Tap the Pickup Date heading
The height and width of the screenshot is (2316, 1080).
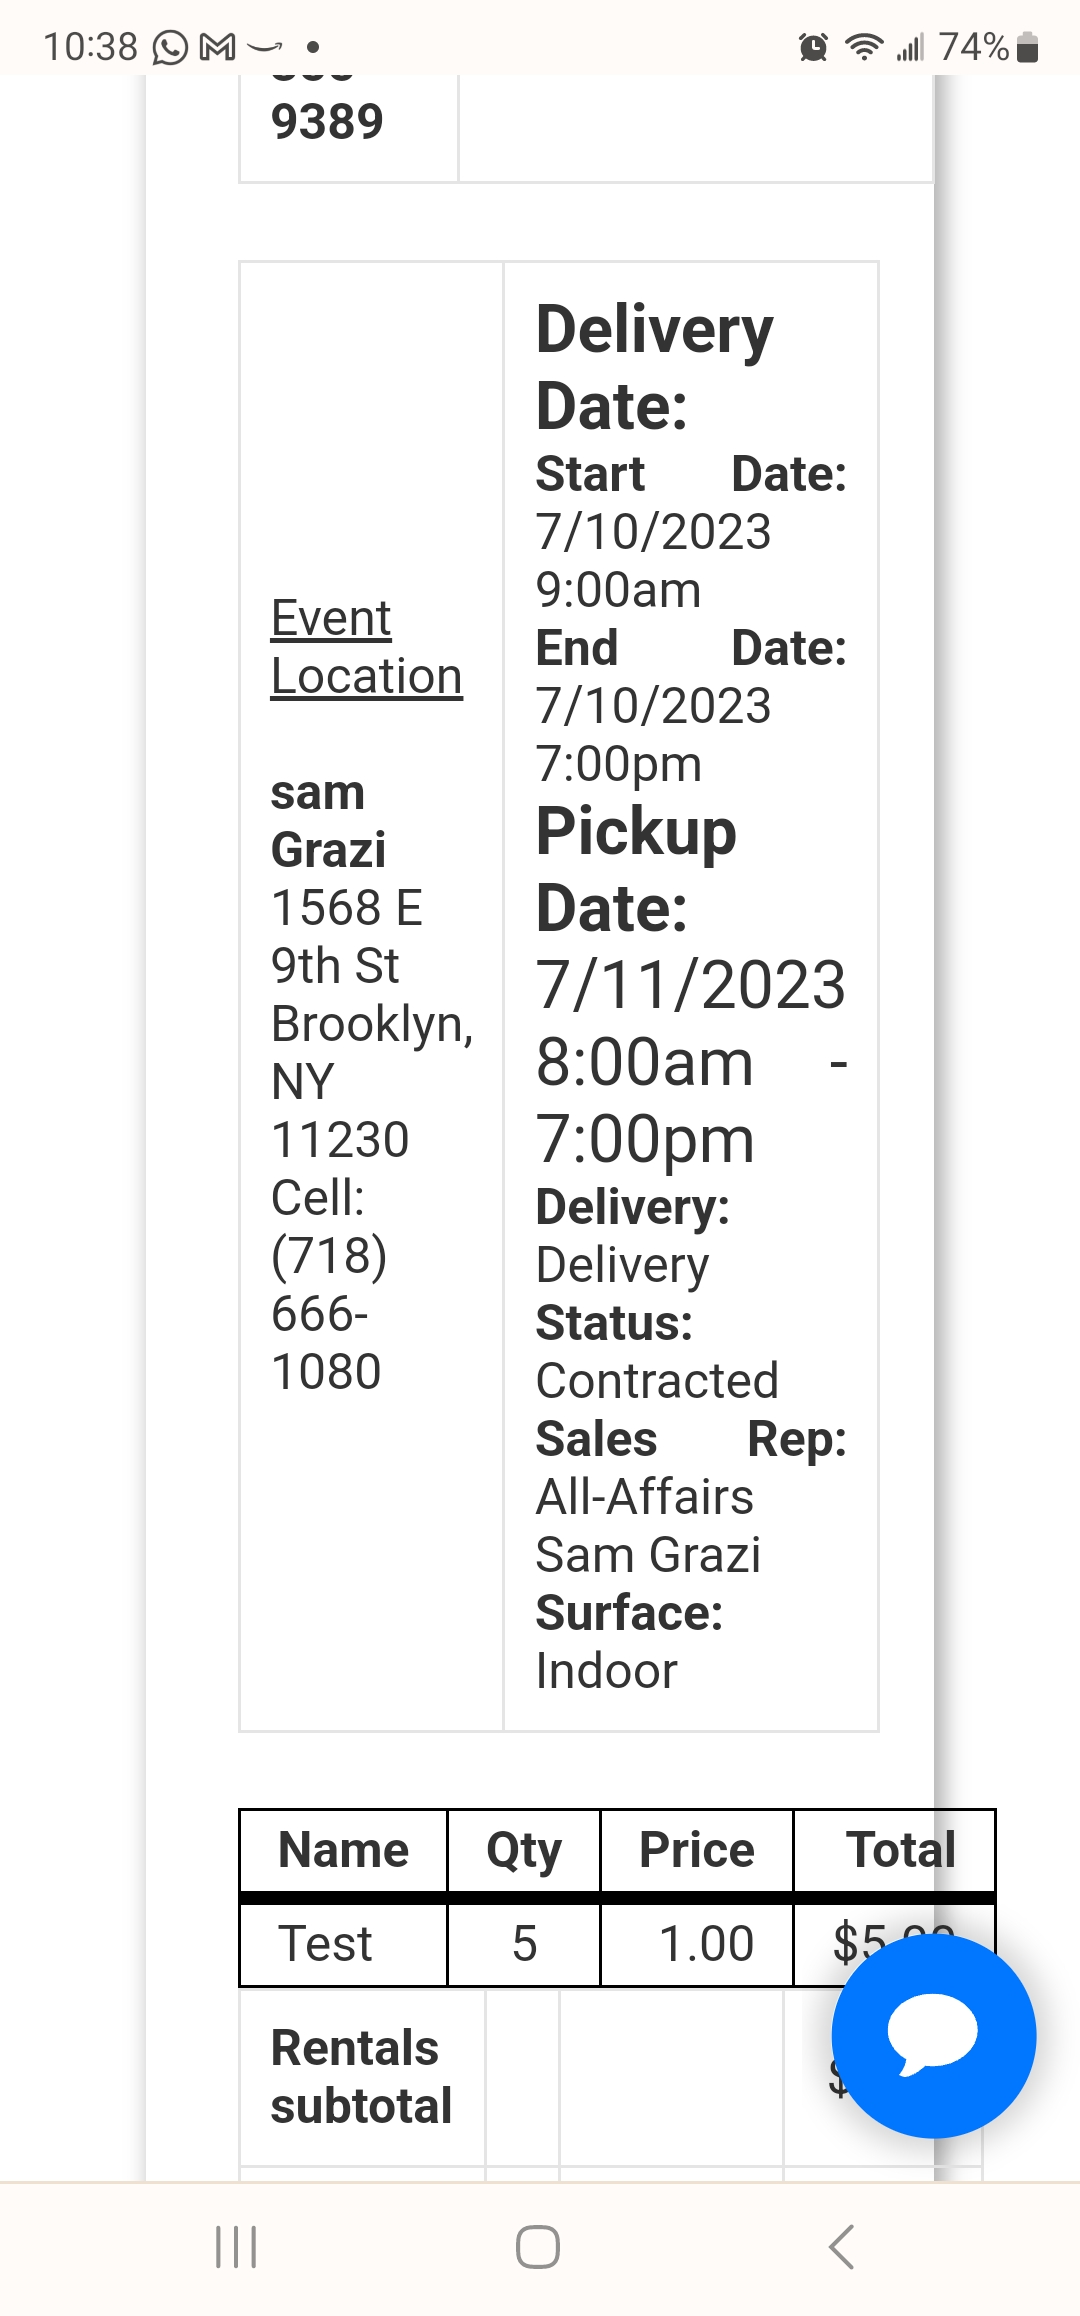click(x=636, y=869)
